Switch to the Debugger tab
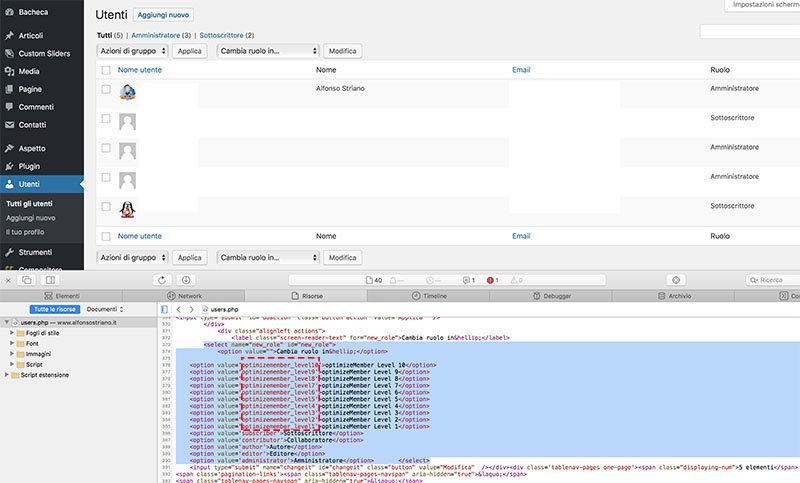This screenshot has height=483, width=800. (x=551, y=296)
